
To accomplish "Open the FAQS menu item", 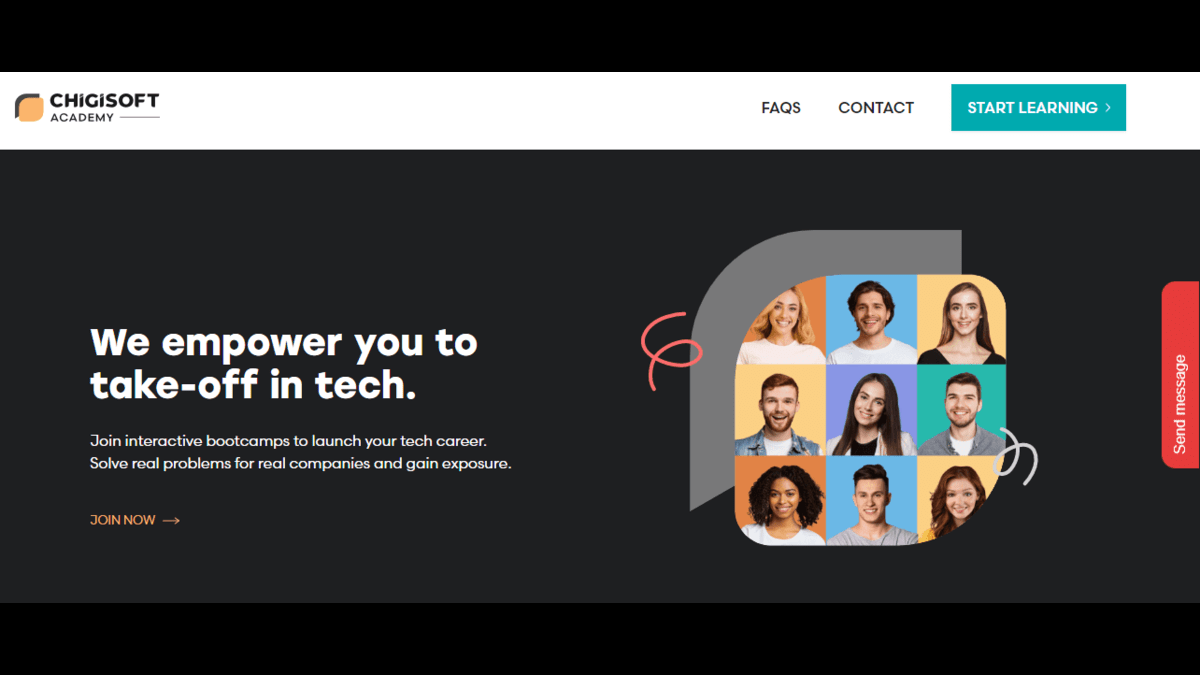I will pos(781,107).
